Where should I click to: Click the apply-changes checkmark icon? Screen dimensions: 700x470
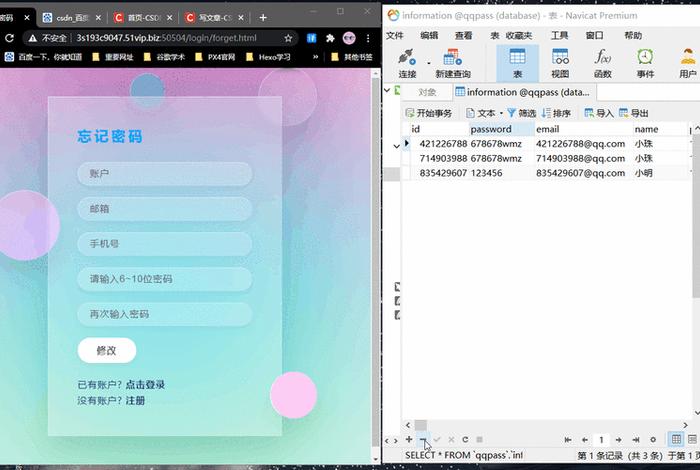(x=437, y=440)
